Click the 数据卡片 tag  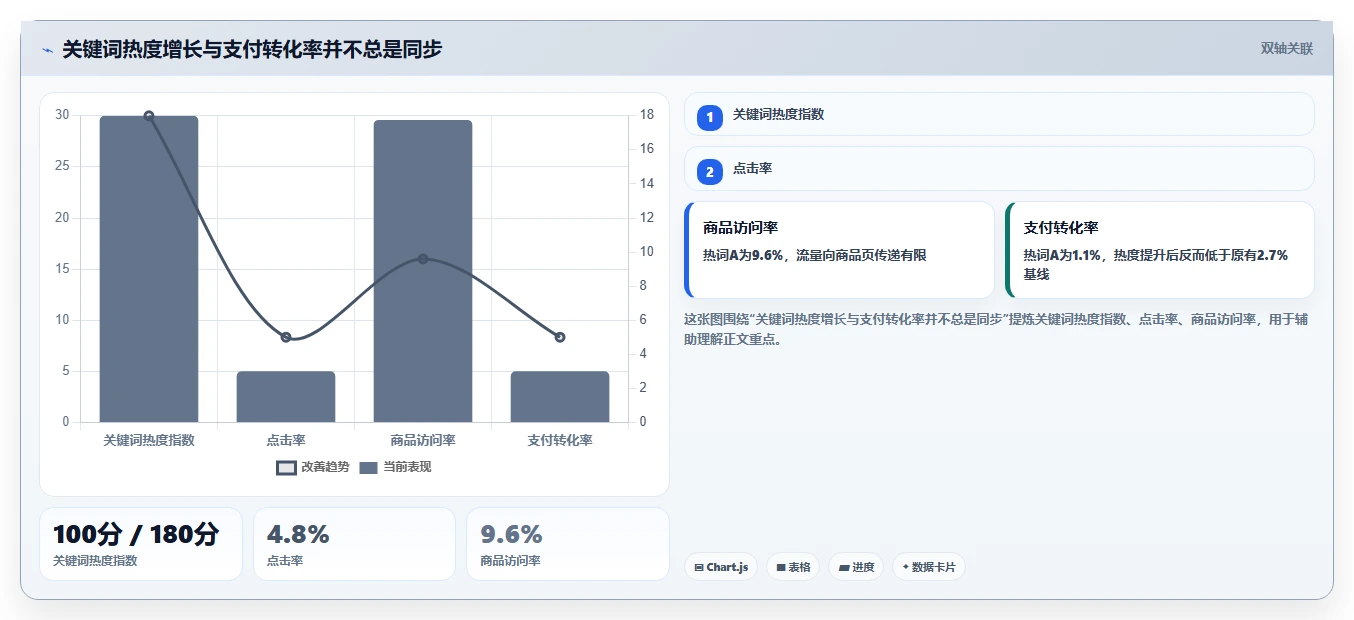click(929, 567)
